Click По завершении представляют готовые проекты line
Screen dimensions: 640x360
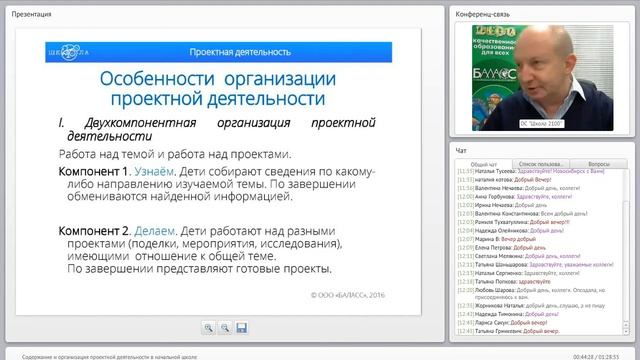[200, 269]
